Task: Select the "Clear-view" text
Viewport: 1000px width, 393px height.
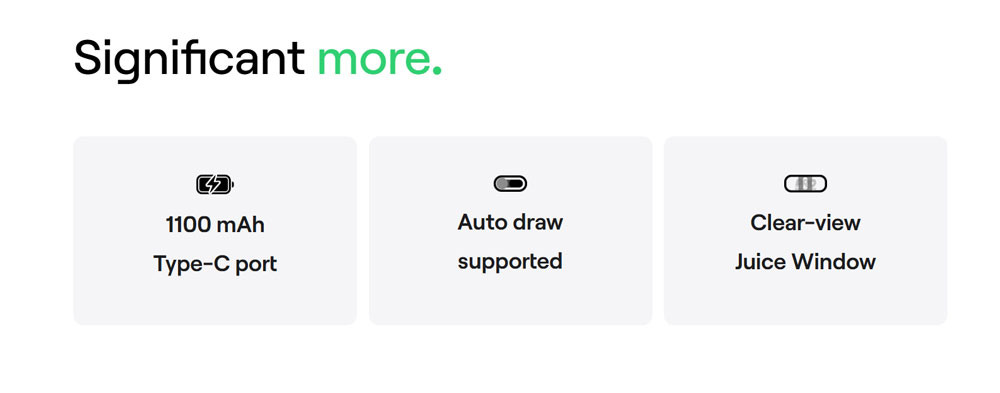Action: click(805, 222)
